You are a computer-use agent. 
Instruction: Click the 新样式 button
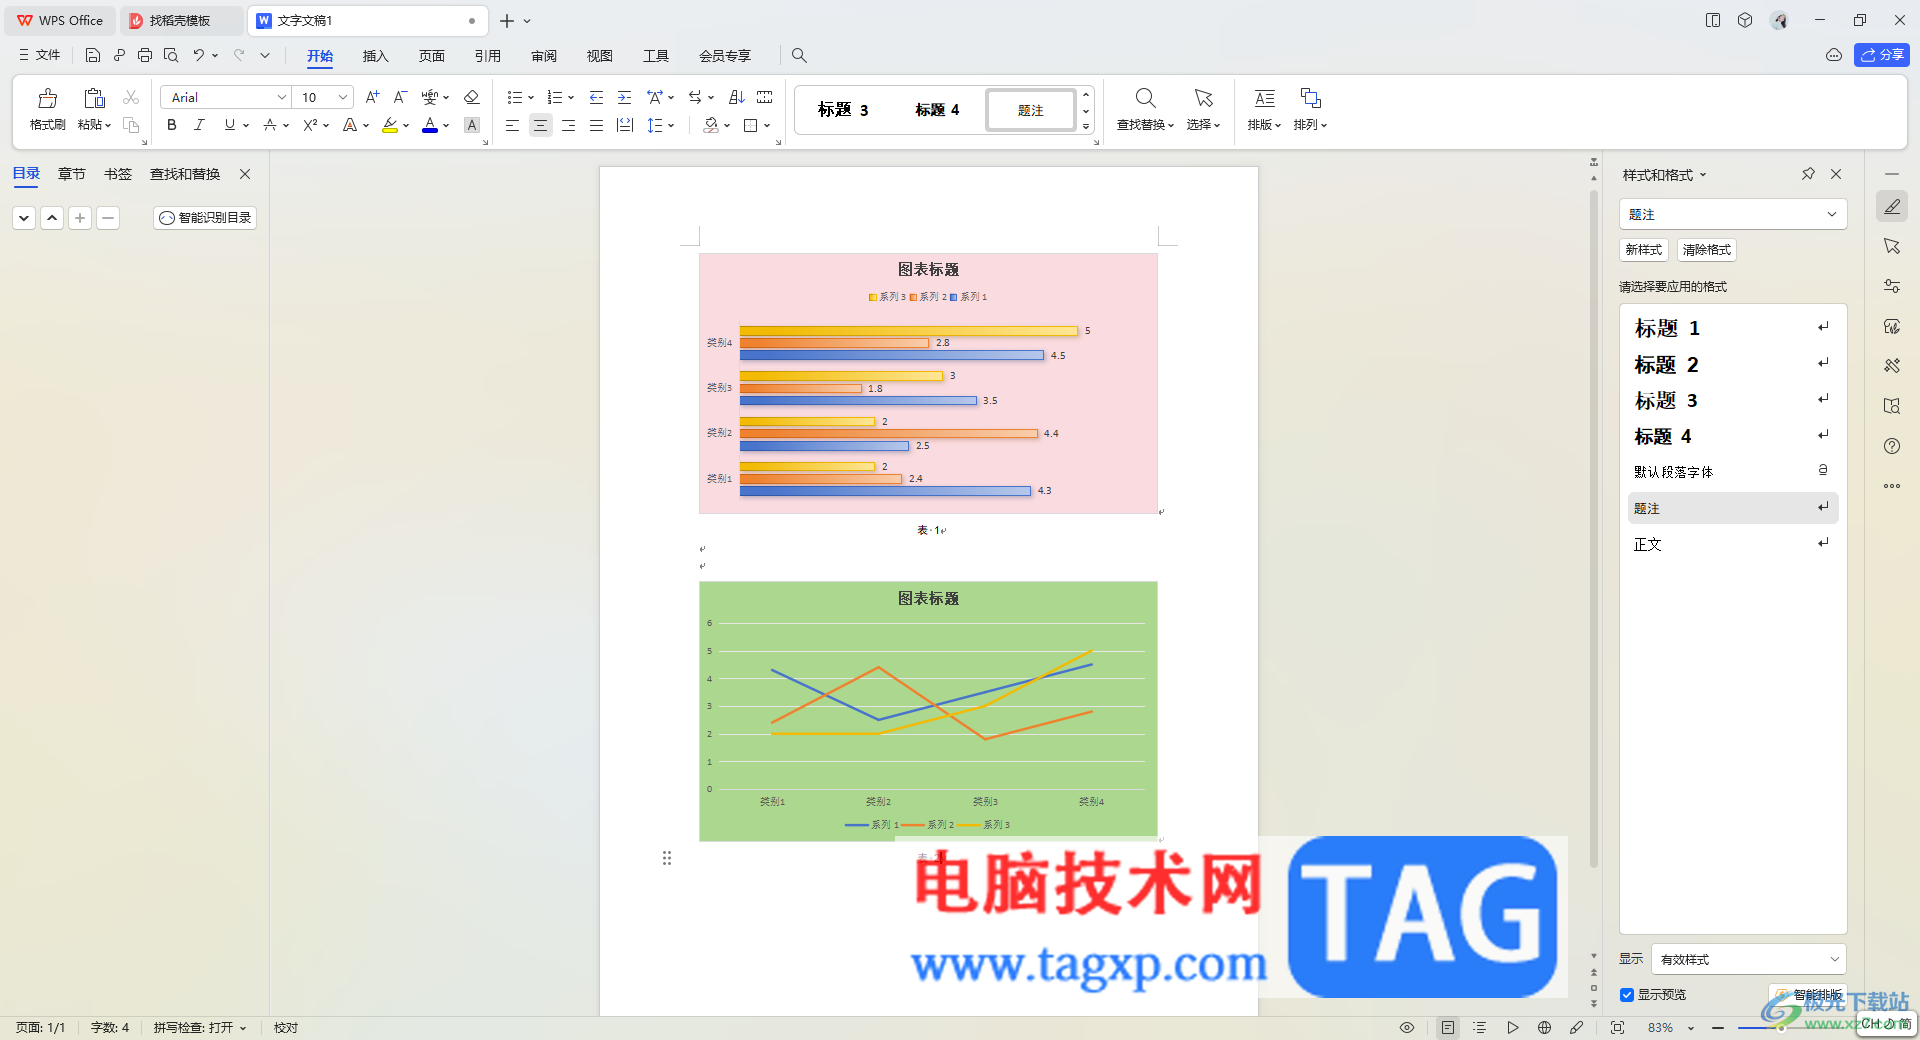click(x=1643, y=250)
